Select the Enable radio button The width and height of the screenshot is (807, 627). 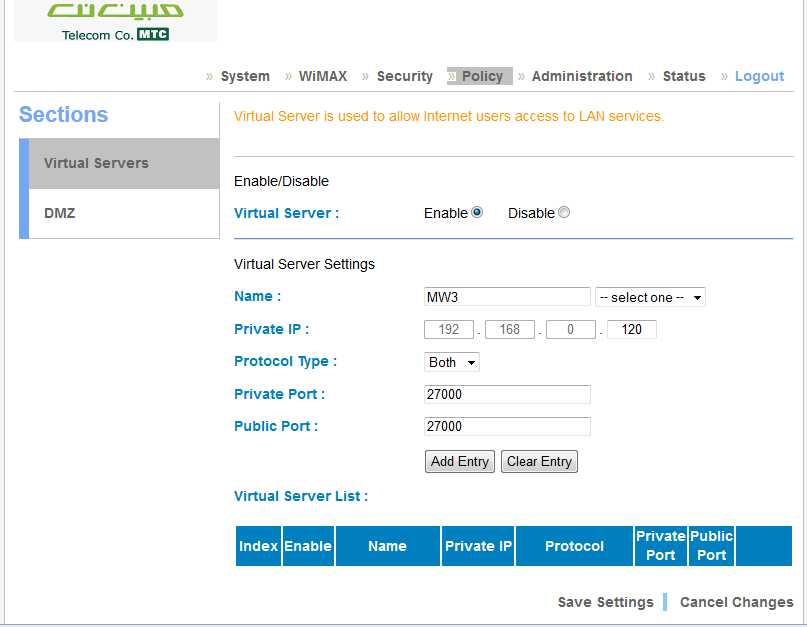point(477,212)
